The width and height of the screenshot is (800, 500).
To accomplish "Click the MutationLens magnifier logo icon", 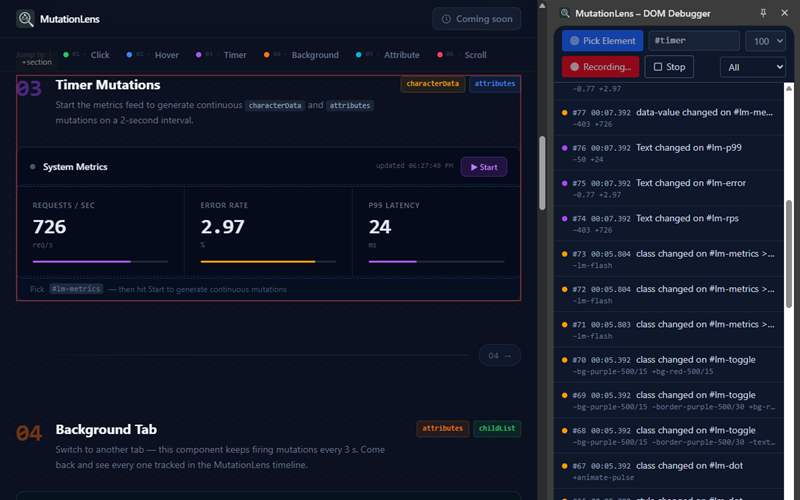I will 25,19.
